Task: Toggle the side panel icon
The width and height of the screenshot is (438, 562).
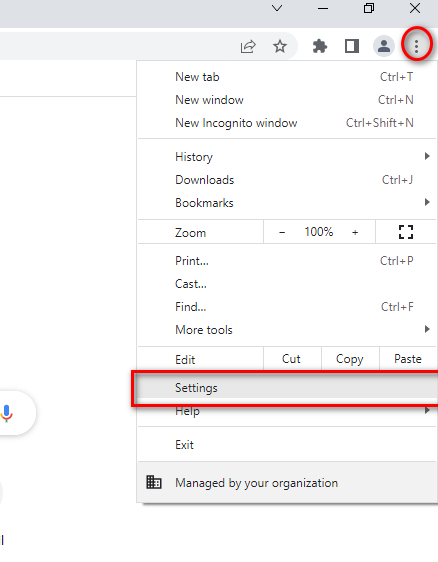Action: click(x=352, y=46)
